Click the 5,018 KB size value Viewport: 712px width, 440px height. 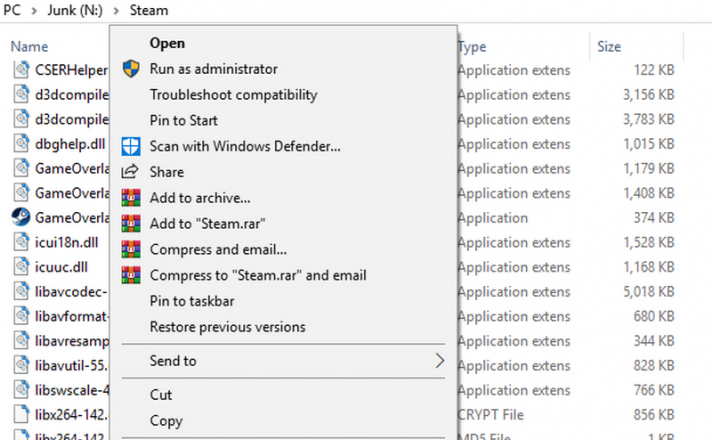pos(648,292)
